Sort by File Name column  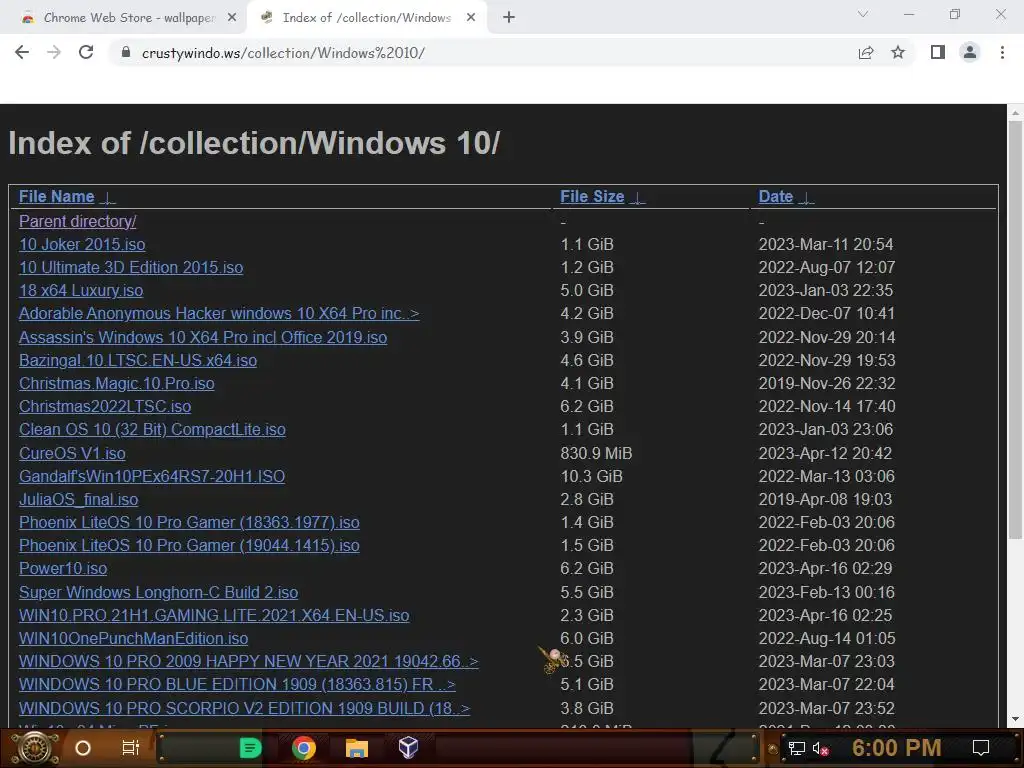click(57, 197)
